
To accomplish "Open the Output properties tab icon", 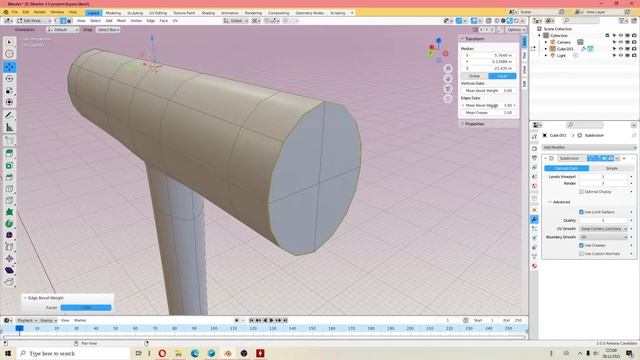I will coord(534,158).
